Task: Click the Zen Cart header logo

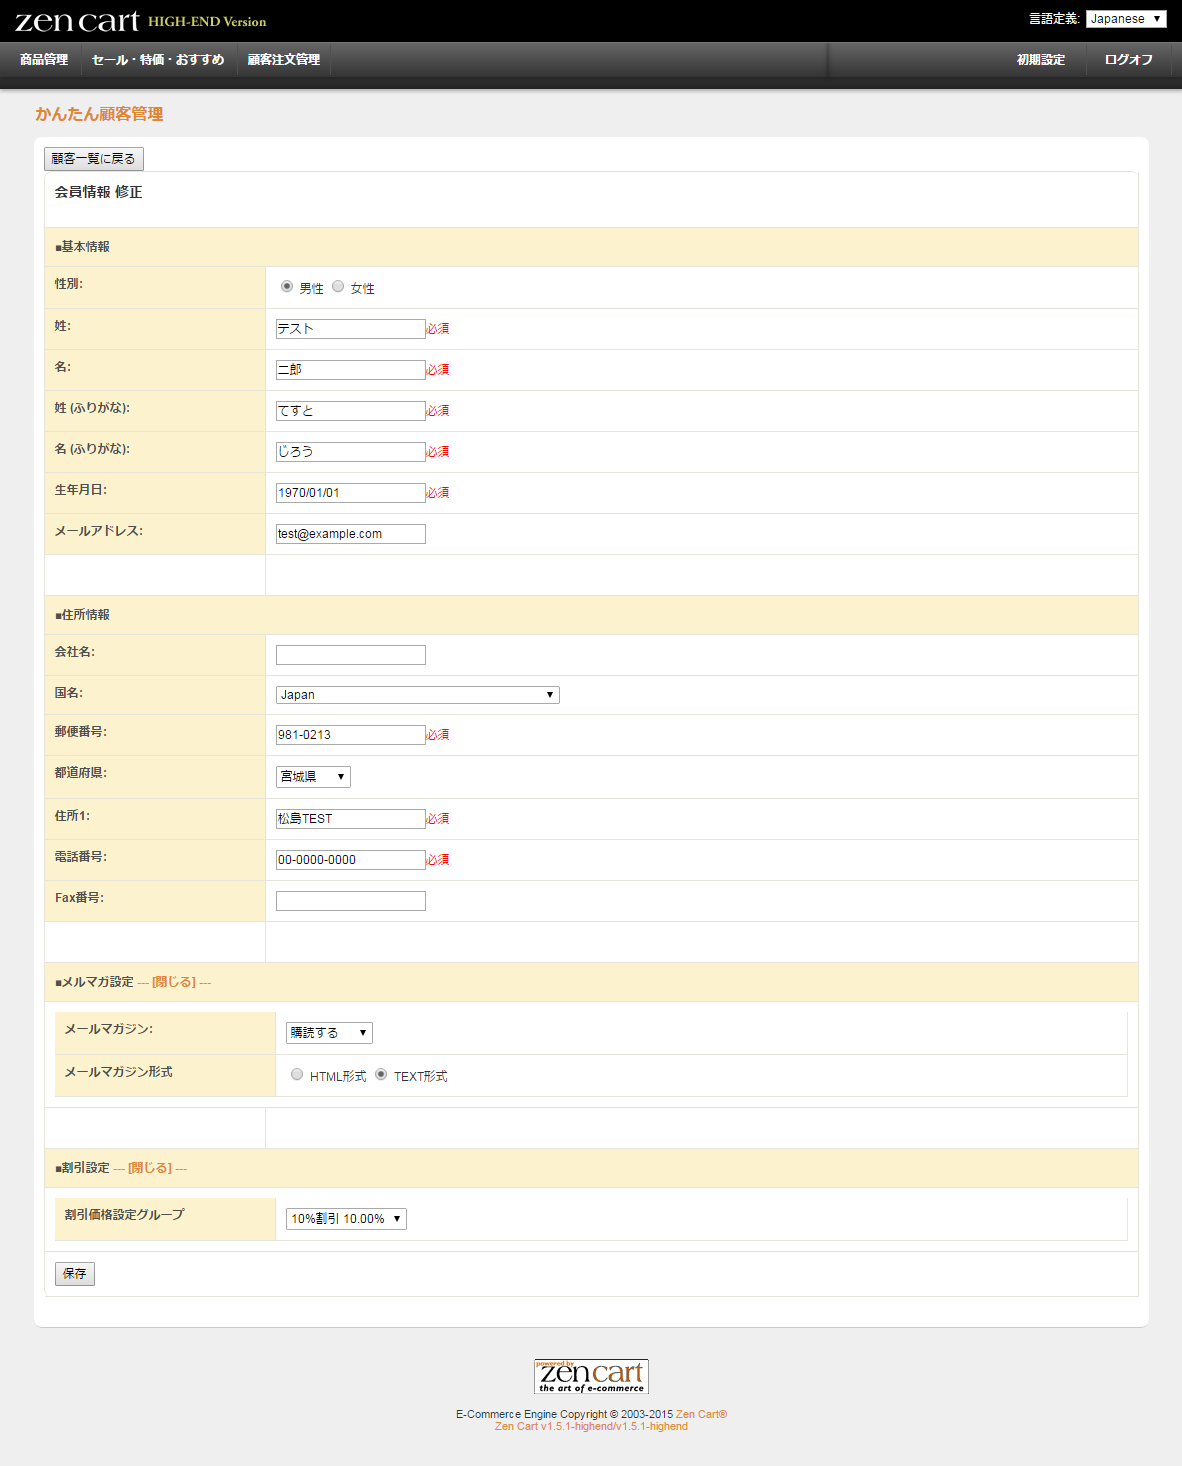Action: click(x=77, y=21)
